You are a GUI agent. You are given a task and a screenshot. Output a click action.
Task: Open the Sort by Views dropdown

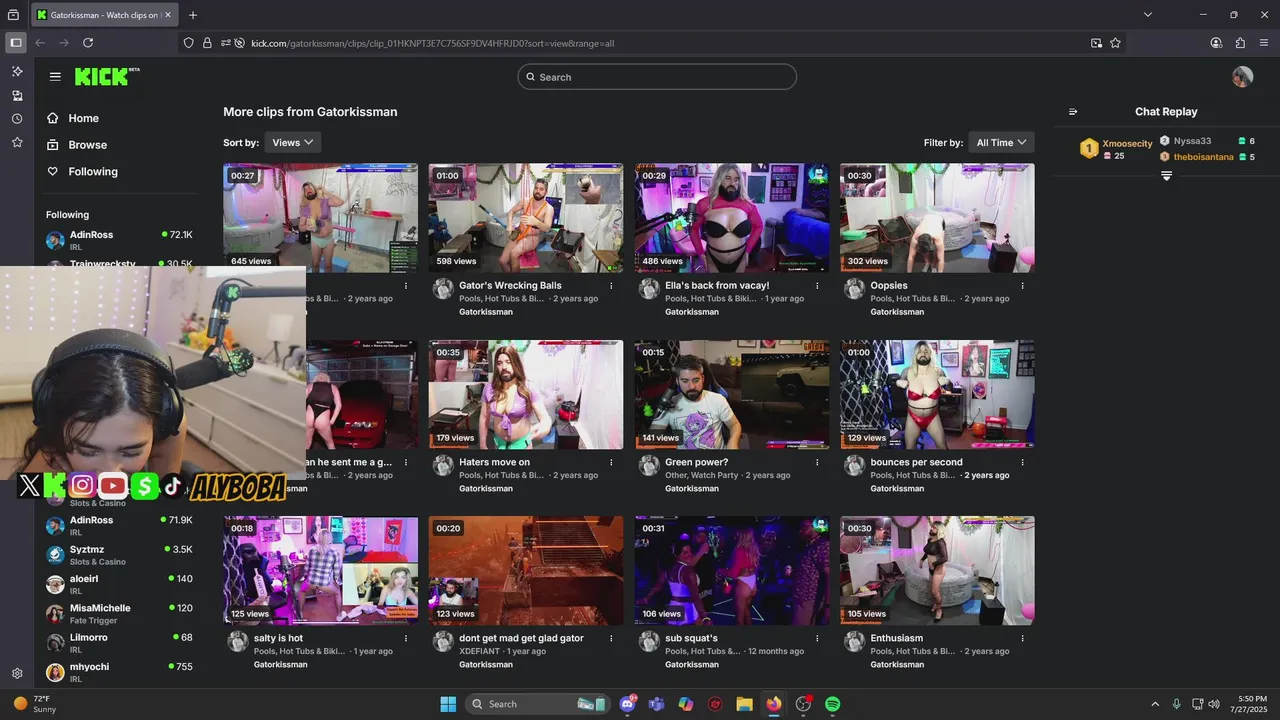[293, 143]
